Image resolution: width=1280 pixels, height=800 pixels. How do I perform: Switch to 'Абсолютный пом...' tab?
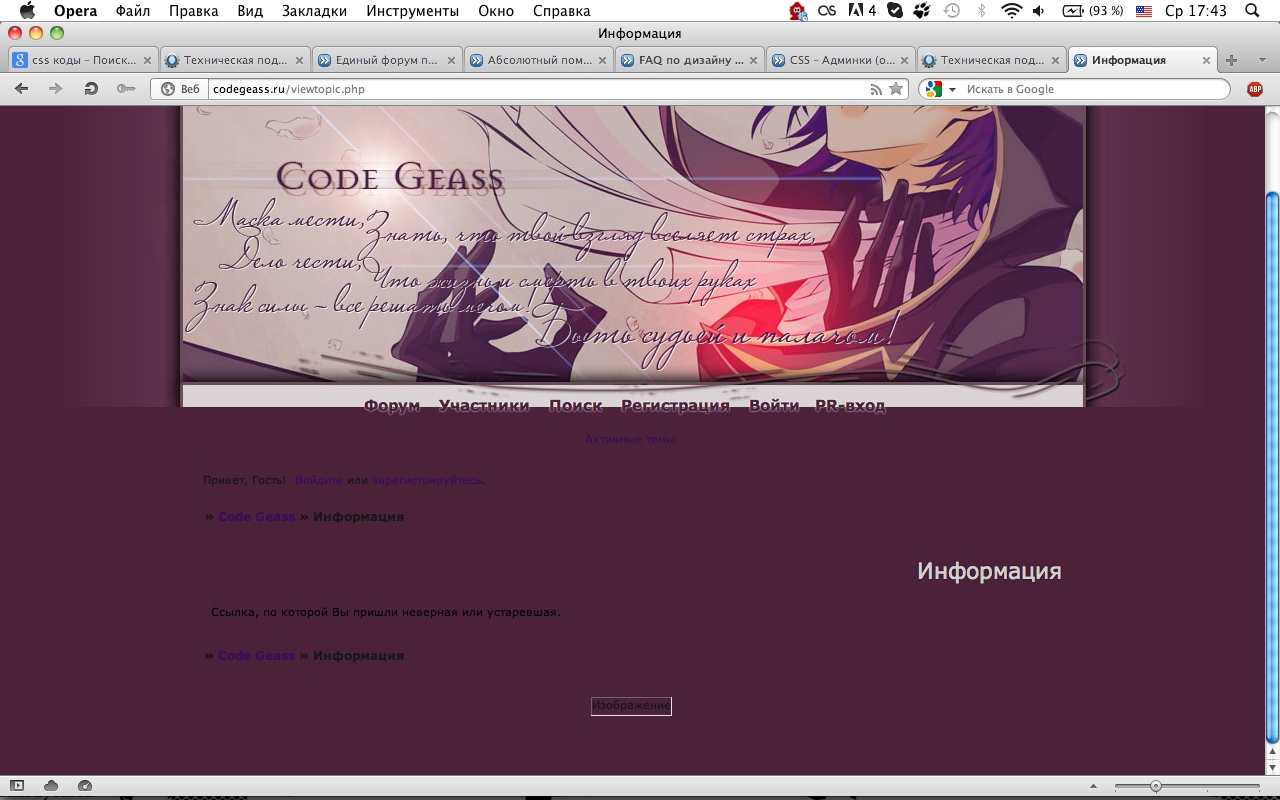(x=538, y=60)
